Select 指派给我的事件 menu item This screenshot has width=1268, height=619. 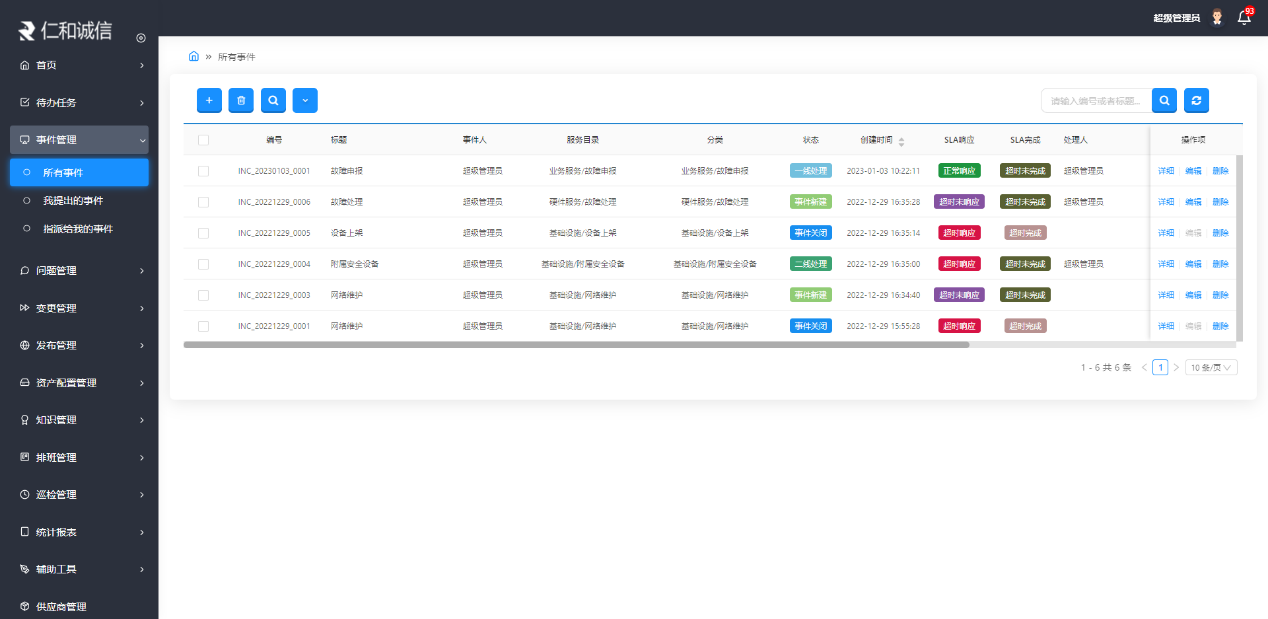pyautogui.click(x=79, y=228)
